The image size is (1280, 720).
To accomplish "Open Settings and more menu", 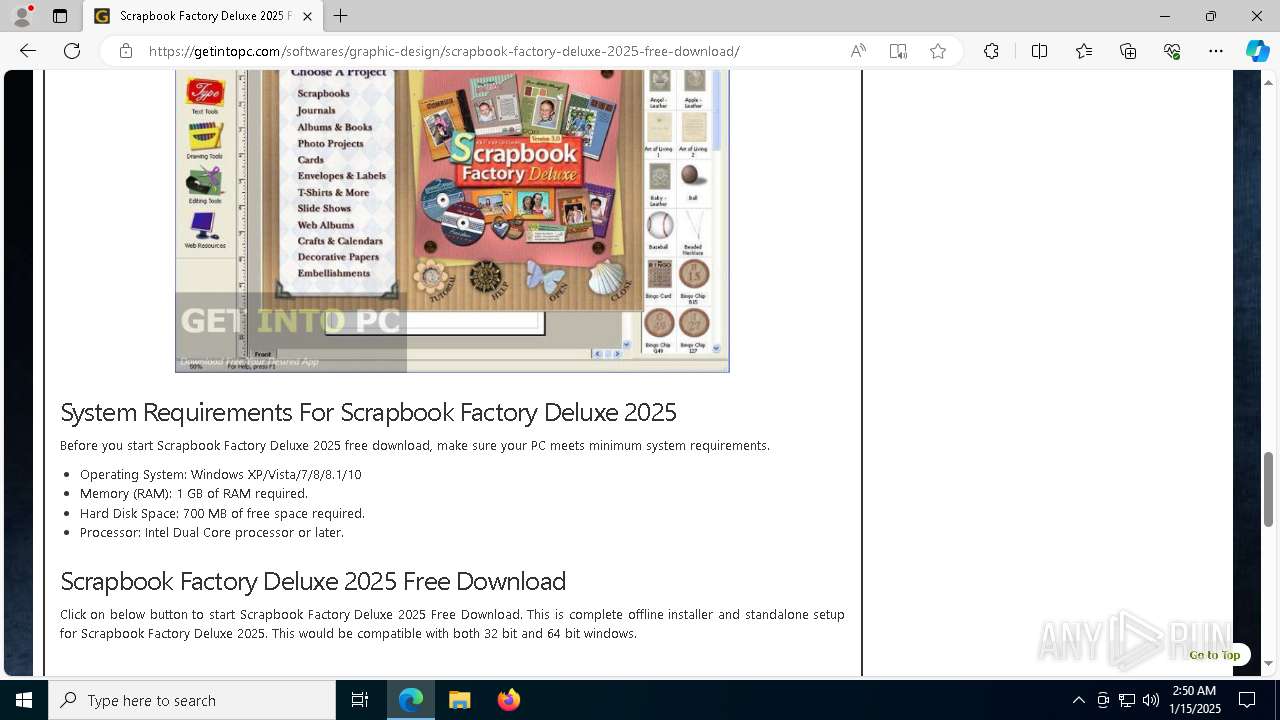I will pyautogui.click(x=1216, y=51).
